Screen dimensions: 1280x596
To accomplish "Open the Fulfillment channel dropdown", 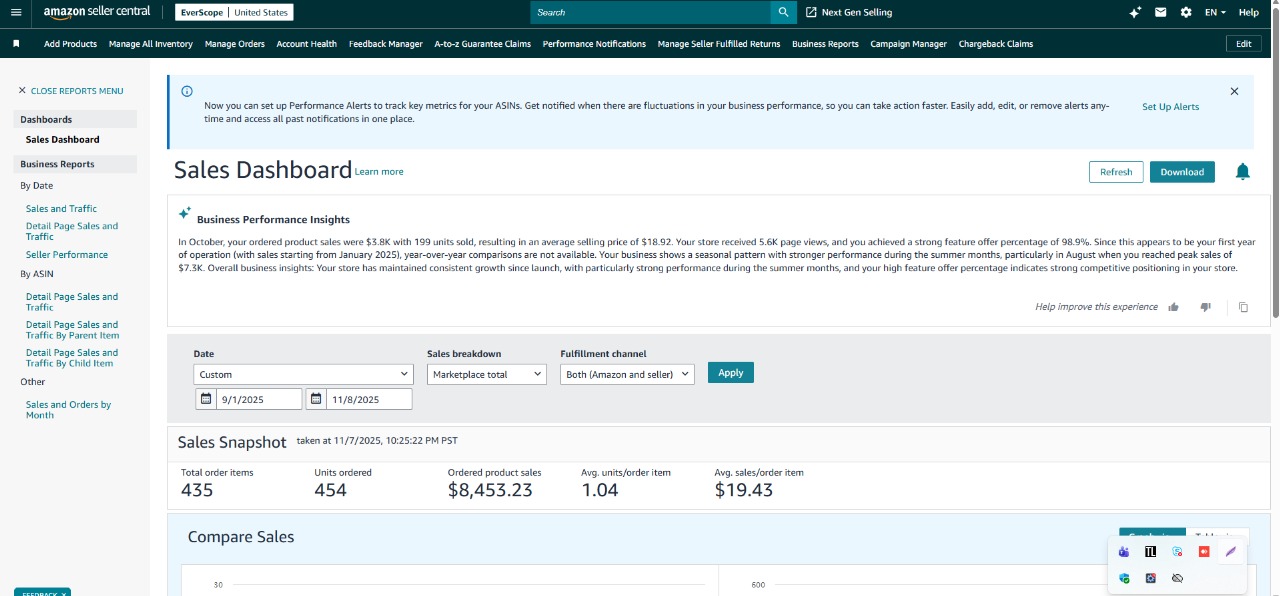I will [627, 374].
